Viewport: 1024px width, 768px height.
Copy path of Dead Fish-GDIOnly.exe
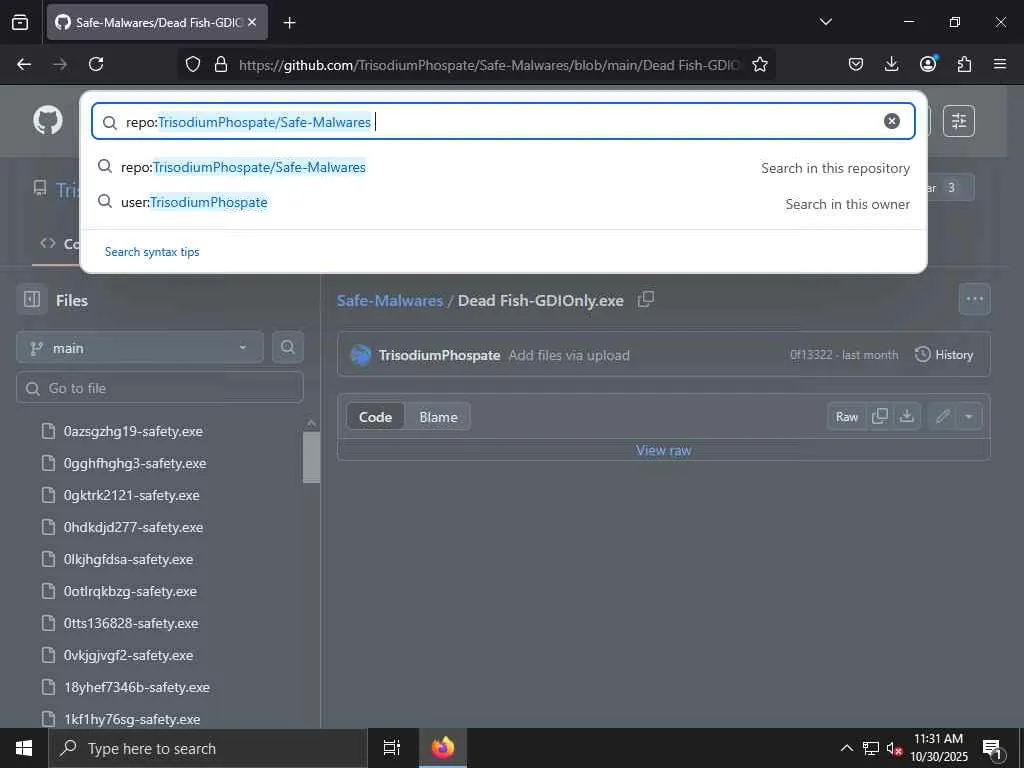[x=646, y=299]
